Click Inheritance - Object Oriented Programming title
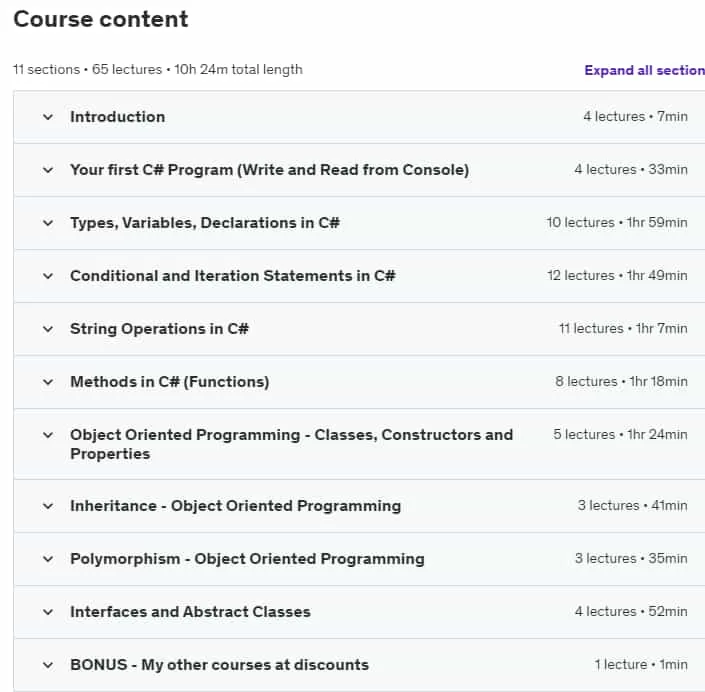The image size is (705, 692). pyautogui.click(x=236, y=506)
